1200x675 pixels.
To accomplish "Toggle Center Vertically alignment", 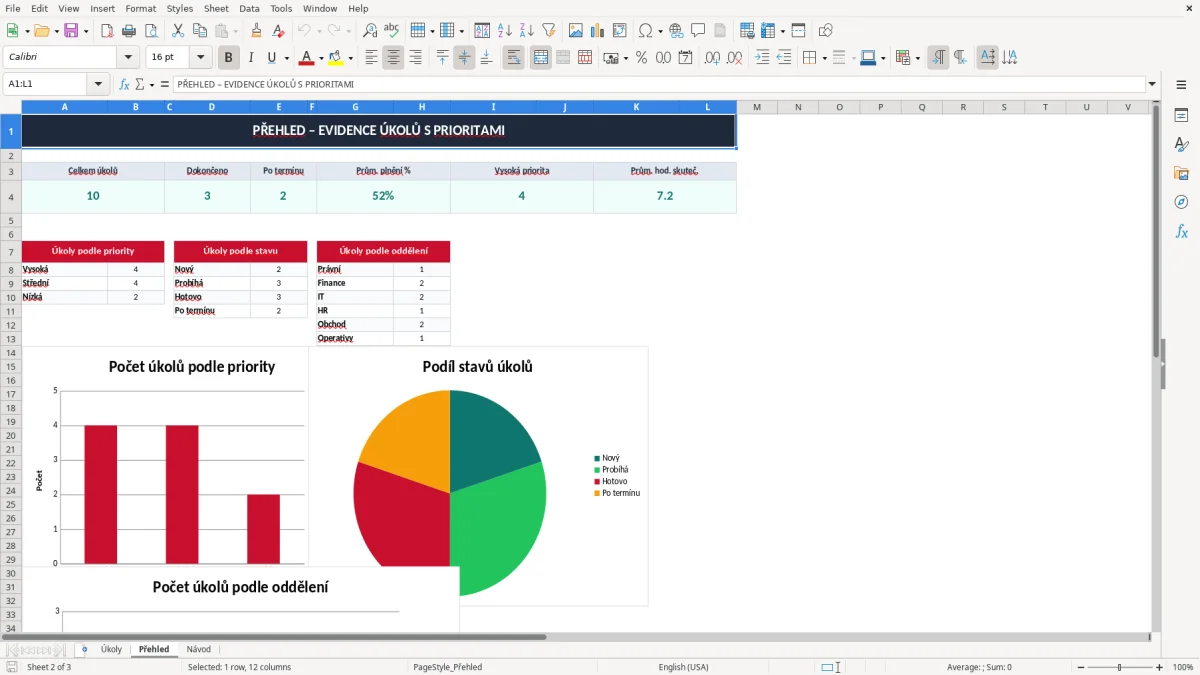I will (464, 58).
